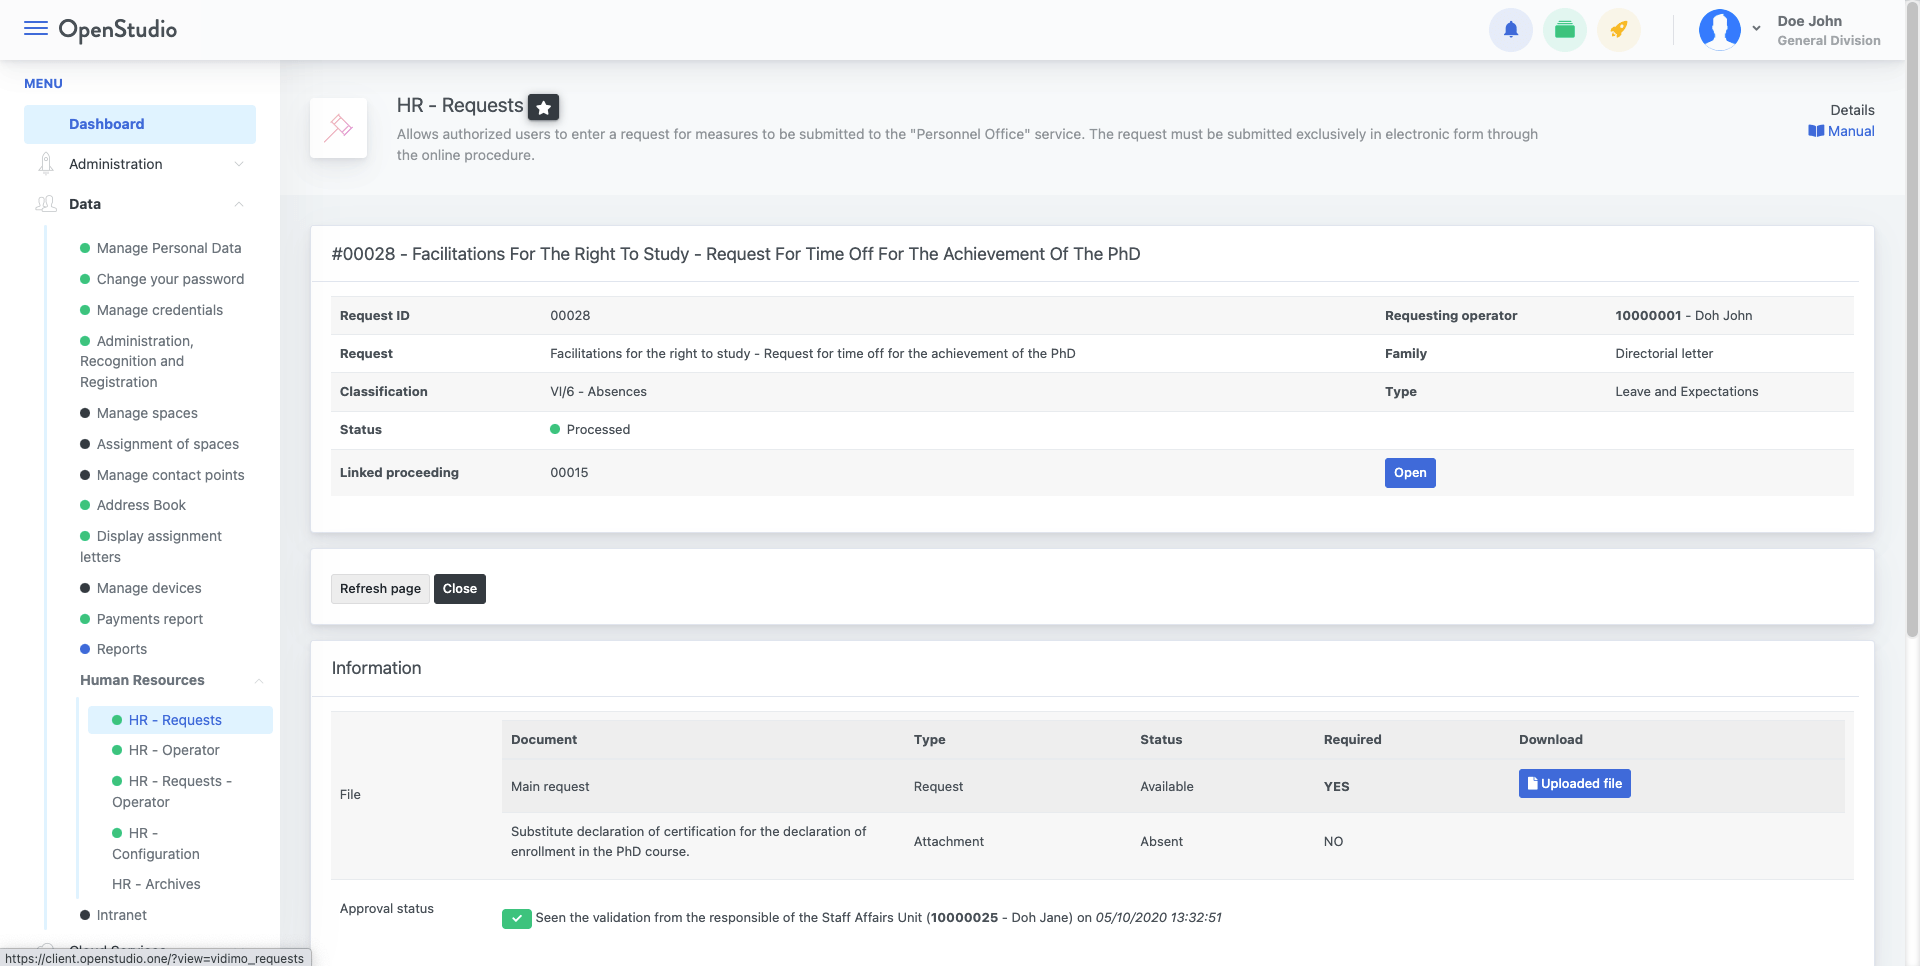Click the Substitute declaration document name

688,842
